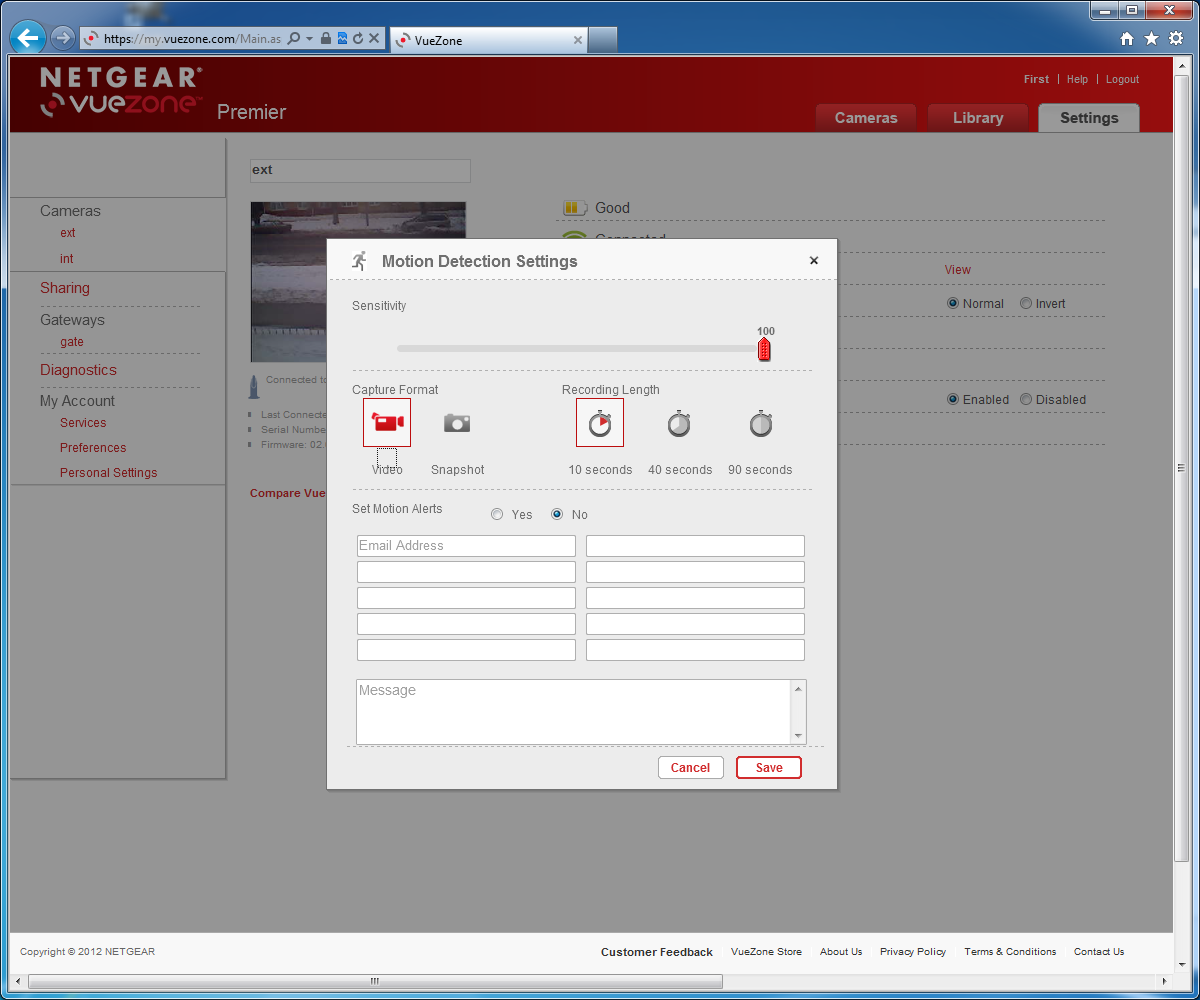Choose the 10 seconds stopwatch icon
Image resolution: width=1200 pixels, height=1000 pixels.
pos(600,423)
